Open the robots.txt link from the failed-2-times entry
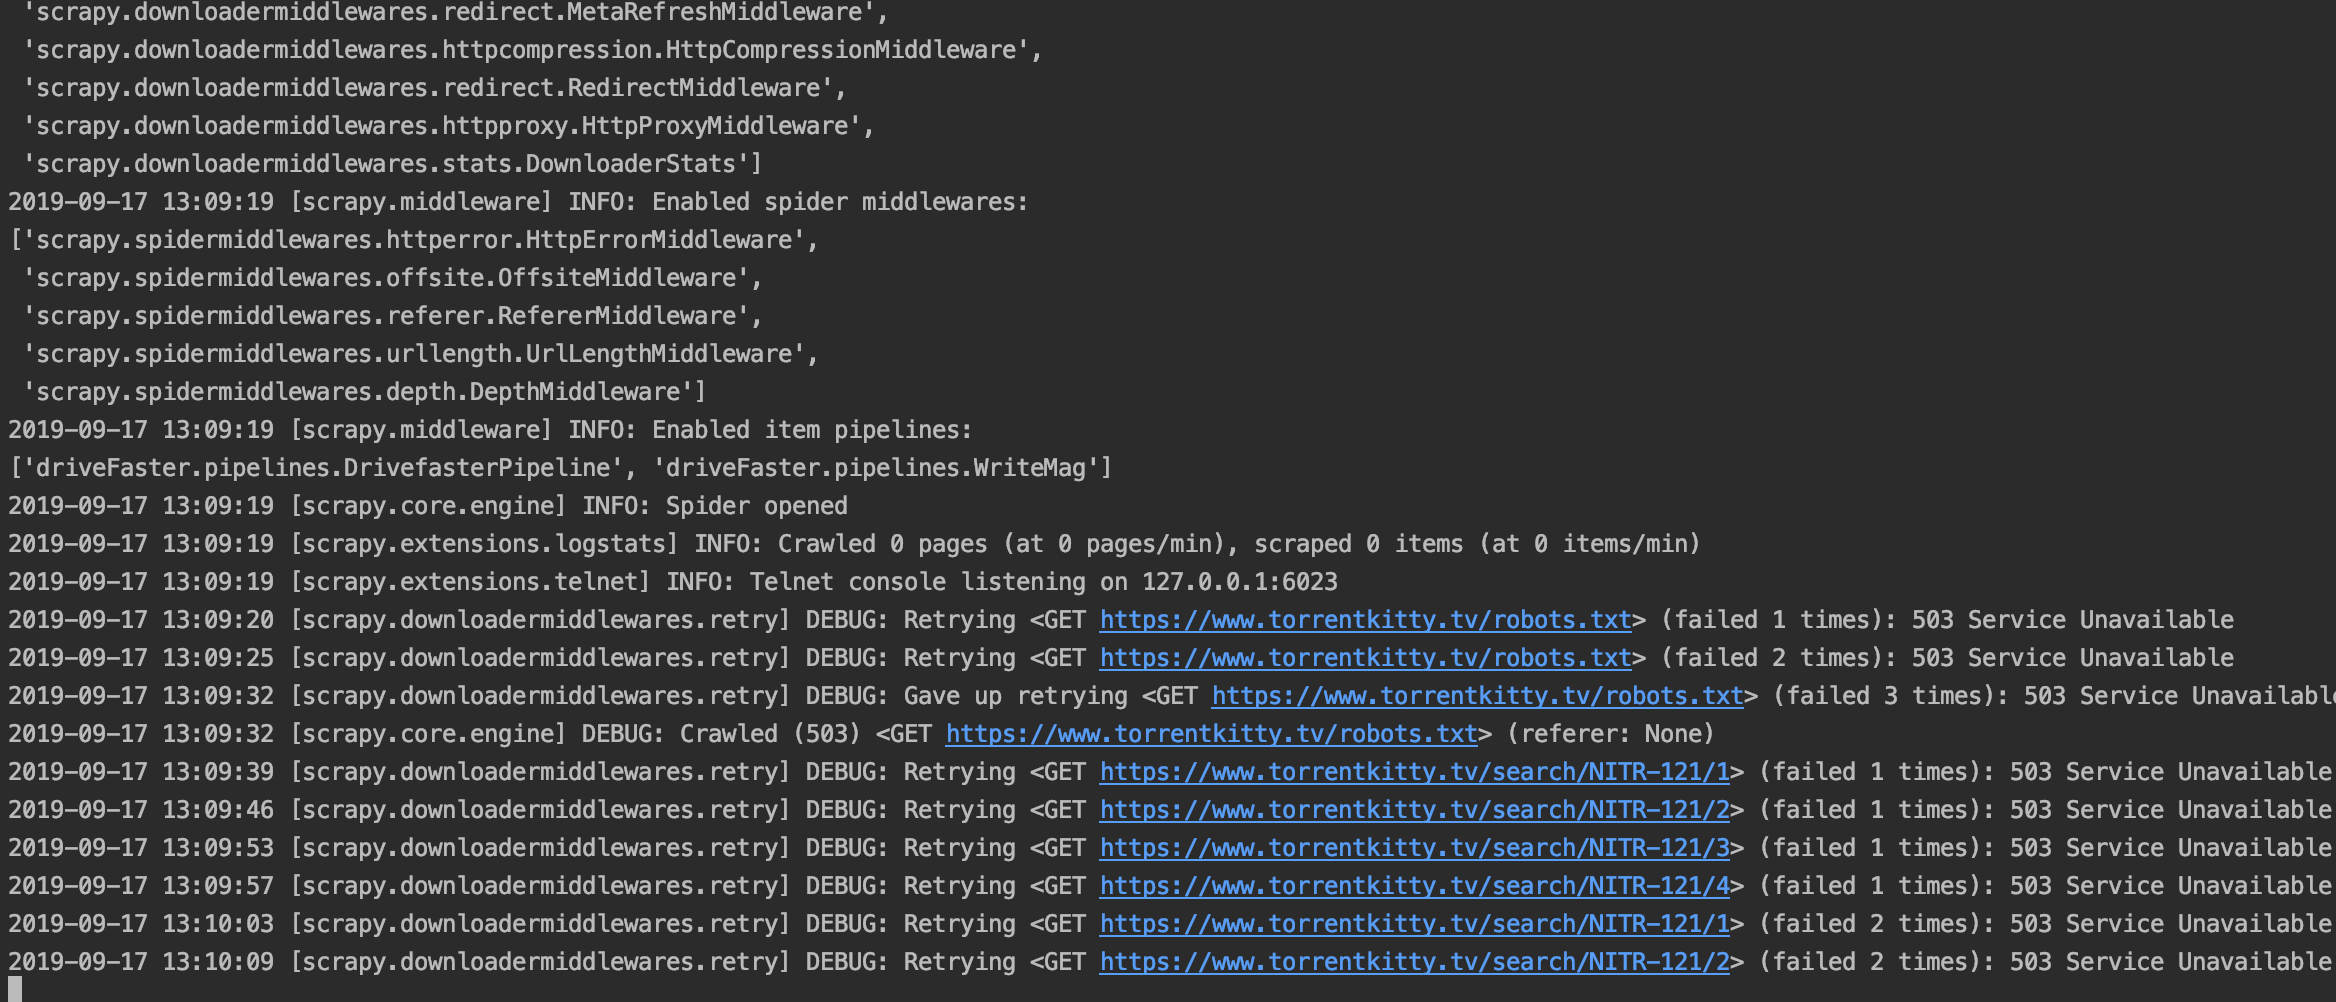The width and height of the screenshot is (2336, 1002). (x=1364, y=657)
